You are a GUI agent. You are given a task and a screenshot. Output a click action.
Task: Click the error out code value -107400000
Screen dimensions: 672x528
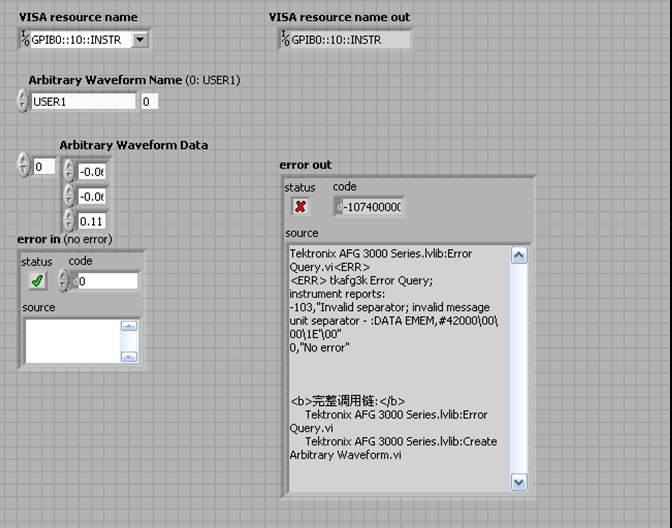371,207
